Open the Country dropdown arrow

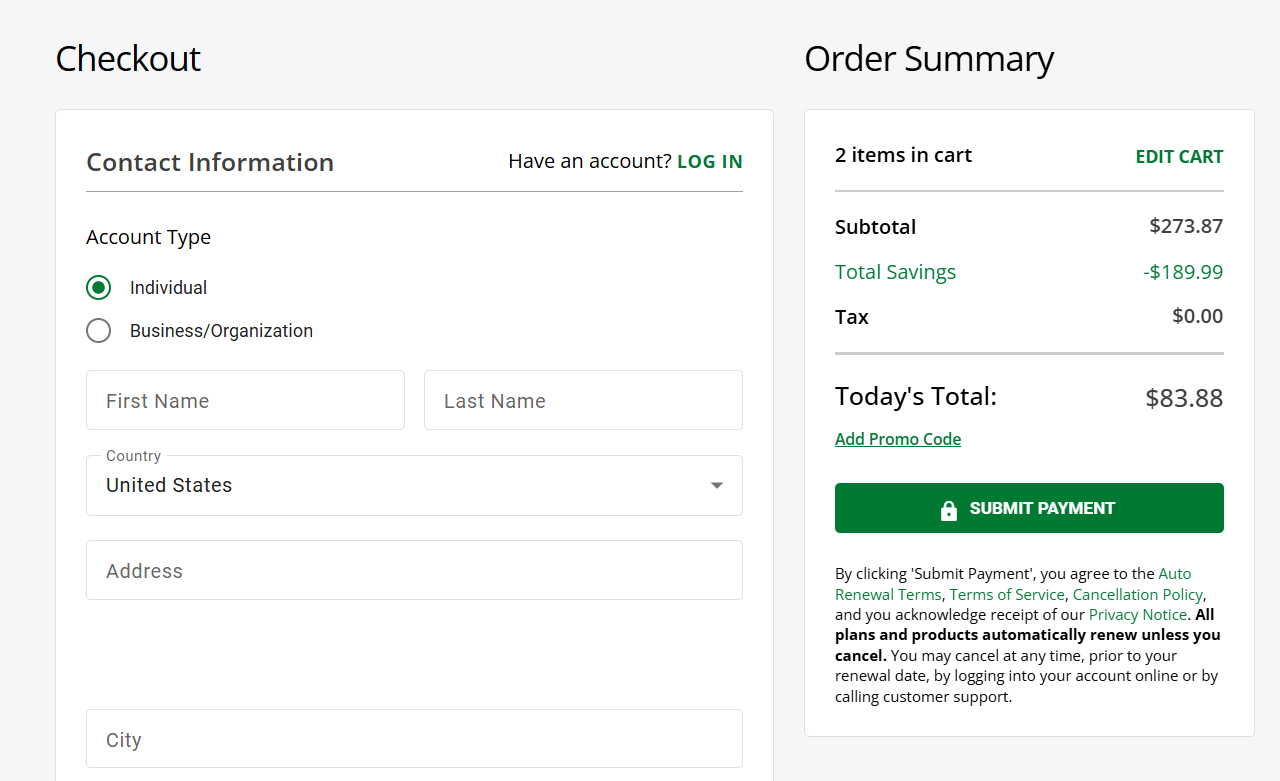[x=716, y=486]
